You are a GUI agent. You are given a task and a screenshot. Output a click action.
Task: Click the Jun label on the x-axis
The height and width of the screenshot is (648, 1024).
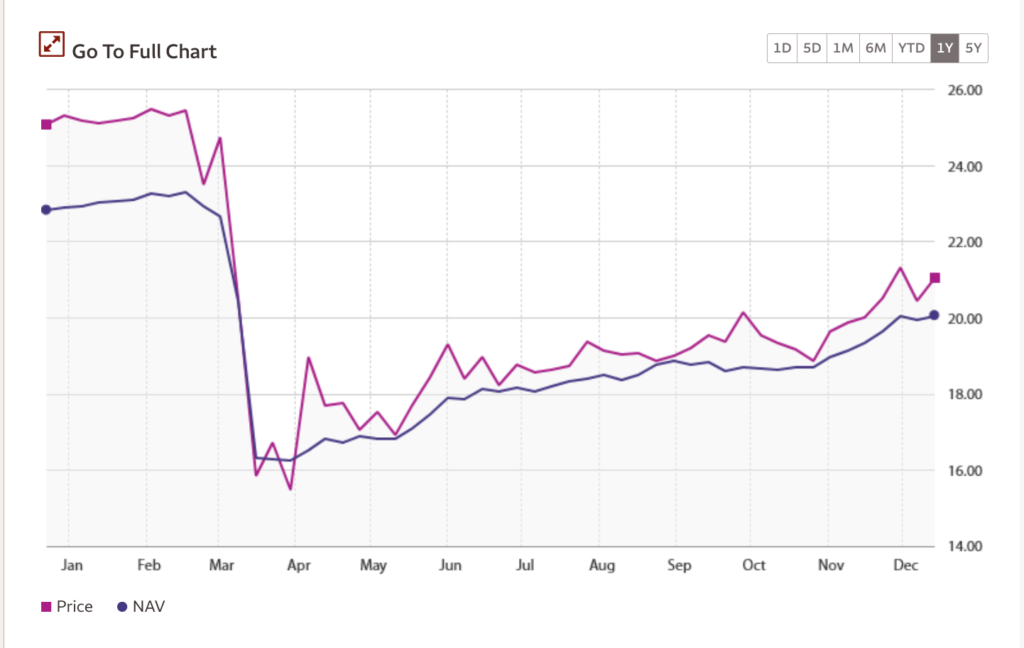[x=450, y=565]
